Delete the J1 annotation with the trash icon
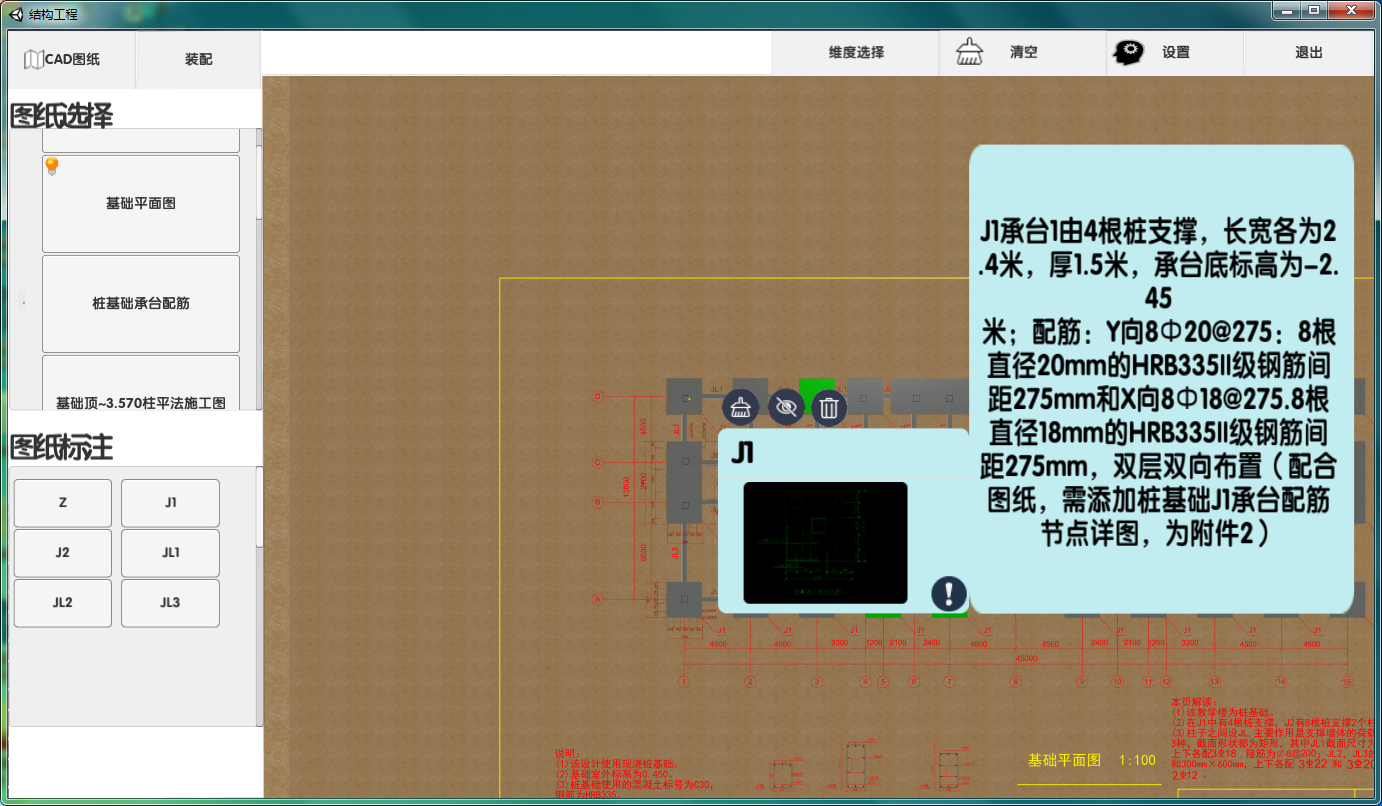This screenshot has width=1382, height=806. click(829, 407)
